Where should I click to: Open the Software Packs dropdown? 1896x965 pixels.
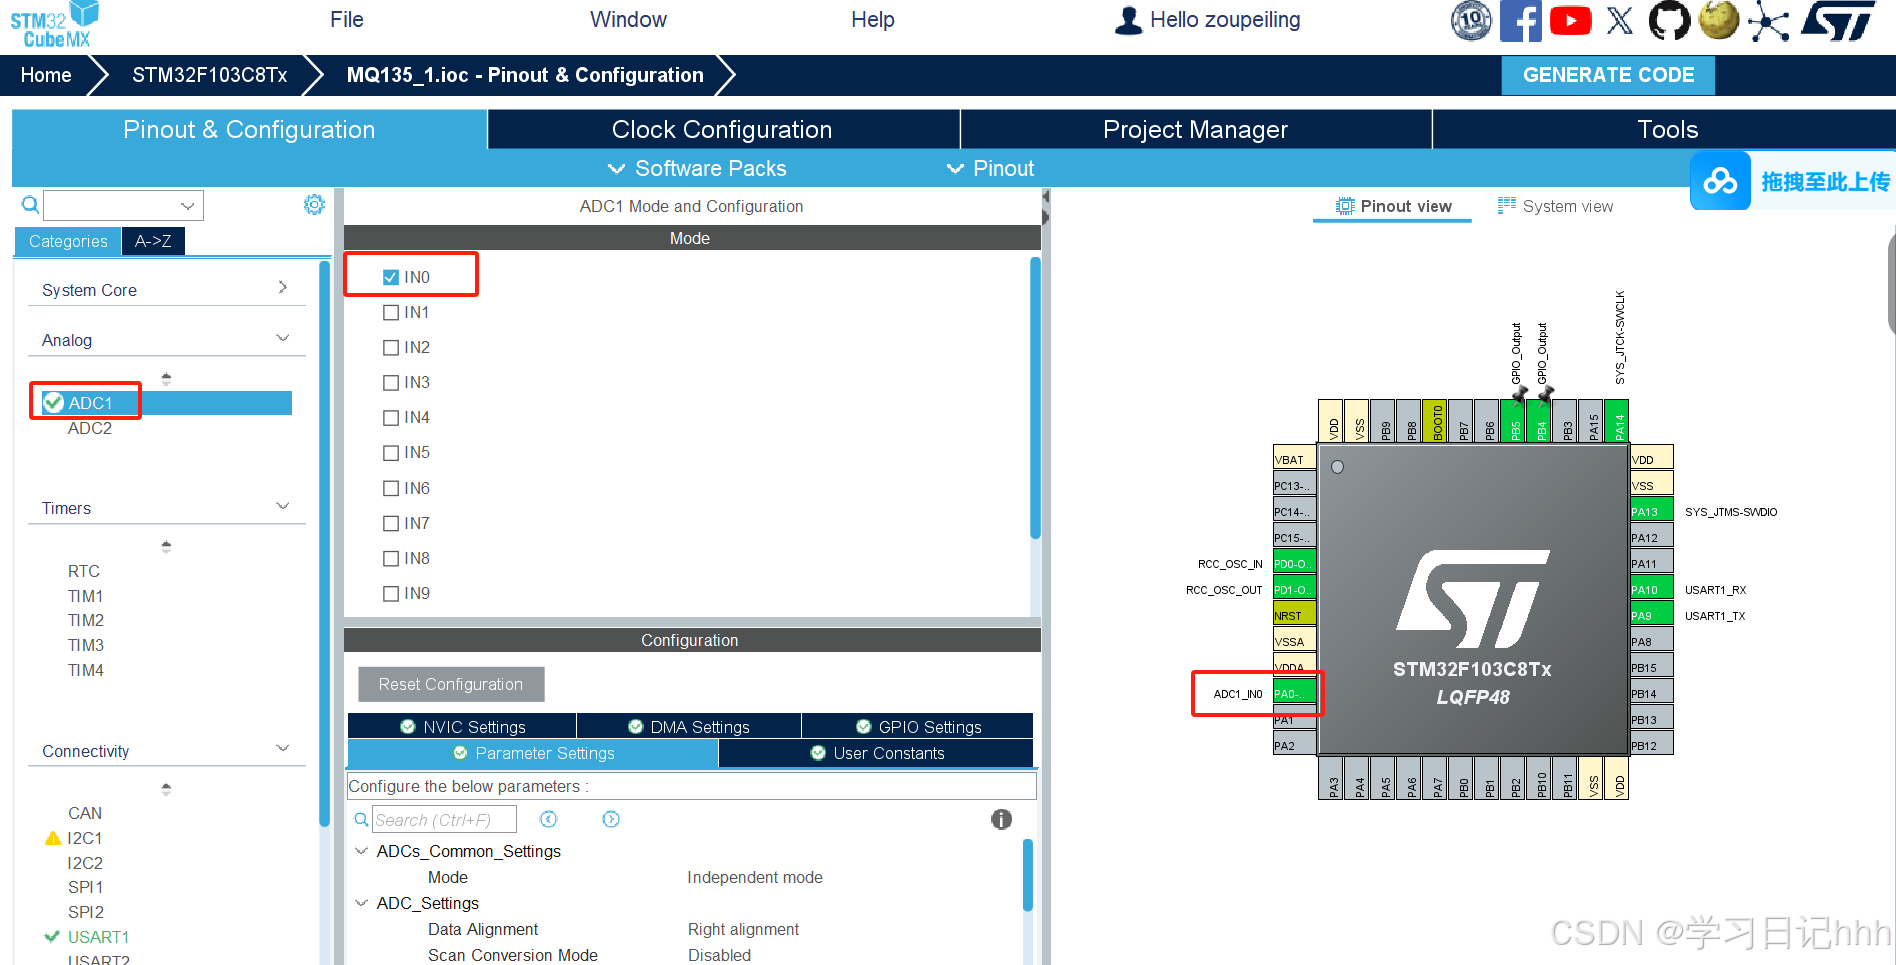pyautogui.click(x=697, y=168)
